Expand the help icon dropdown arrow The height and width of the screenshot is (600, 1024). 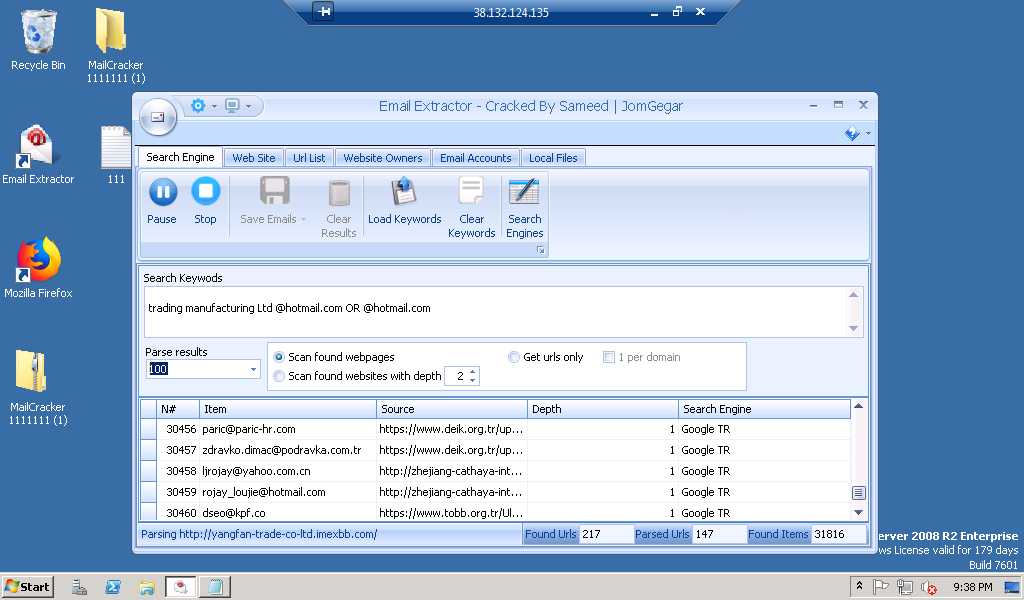868,133
